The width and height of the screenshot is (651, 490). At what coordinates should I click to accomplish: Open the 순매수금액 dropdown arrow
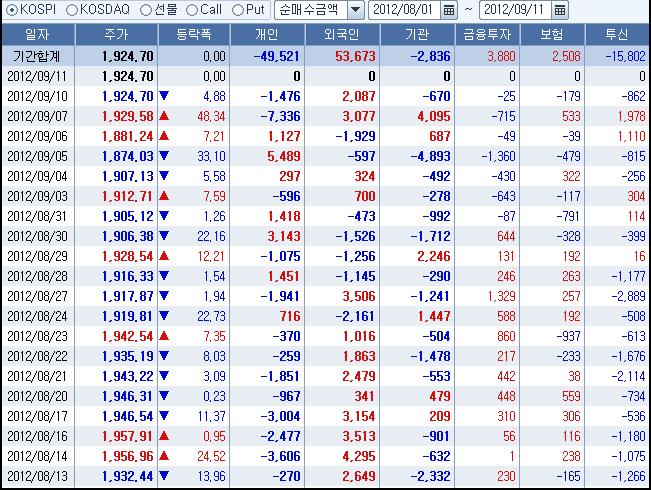click(355, 10)
